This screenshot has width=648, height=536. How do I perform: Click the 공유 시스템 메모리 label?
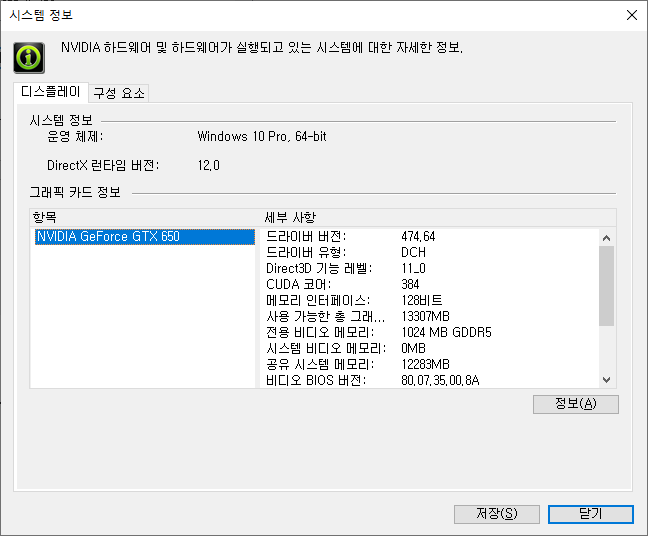pyautogui.click(x=320, y=364)
